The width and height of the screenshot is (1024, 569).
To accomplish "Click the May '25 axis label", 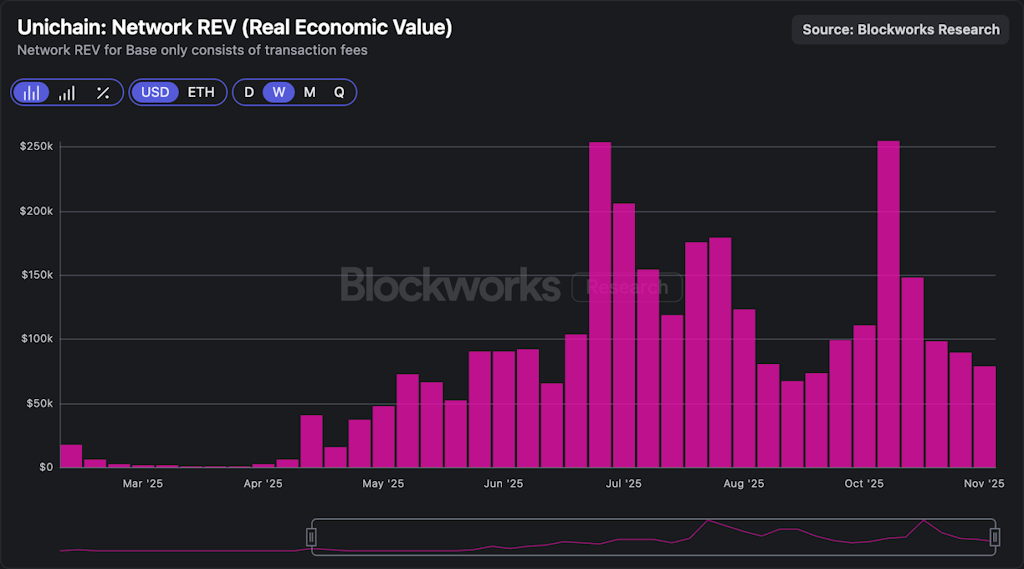I will tap(383, 483).
